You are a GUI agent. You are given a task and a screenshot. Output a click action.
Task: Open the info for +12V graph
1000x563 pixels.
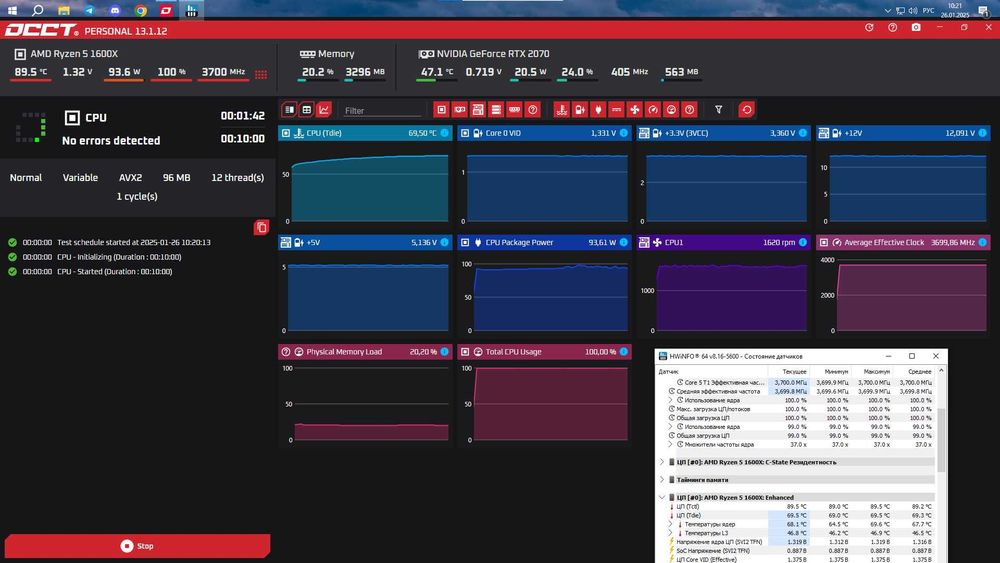[x=983, y=133]
